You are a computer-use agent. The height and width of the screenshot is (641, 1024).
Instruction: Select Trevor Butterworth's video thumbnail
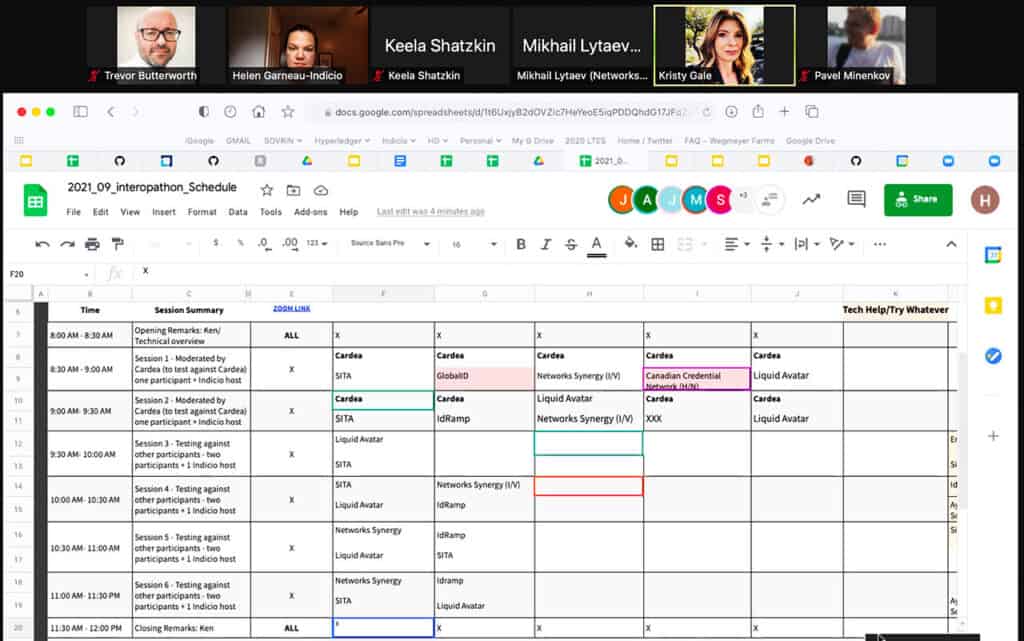[x=155, y=45]
